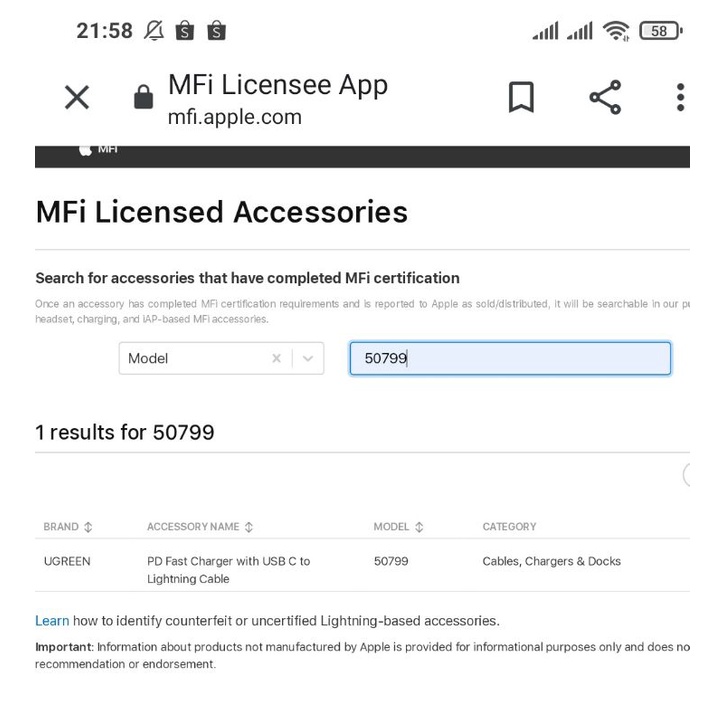Clear the Model selection with the x
Image resolution: width=724 pixels, height=724 pixels.
[x=276, y=358]
